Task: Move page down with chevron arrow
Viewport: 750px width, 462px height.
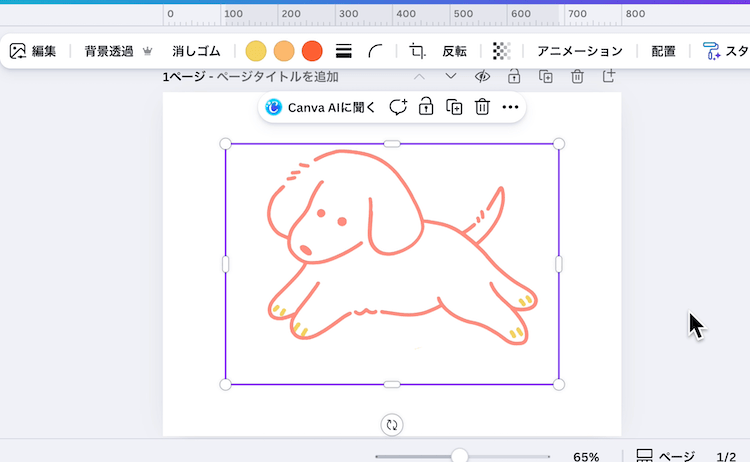Action: tap(451, 77)
